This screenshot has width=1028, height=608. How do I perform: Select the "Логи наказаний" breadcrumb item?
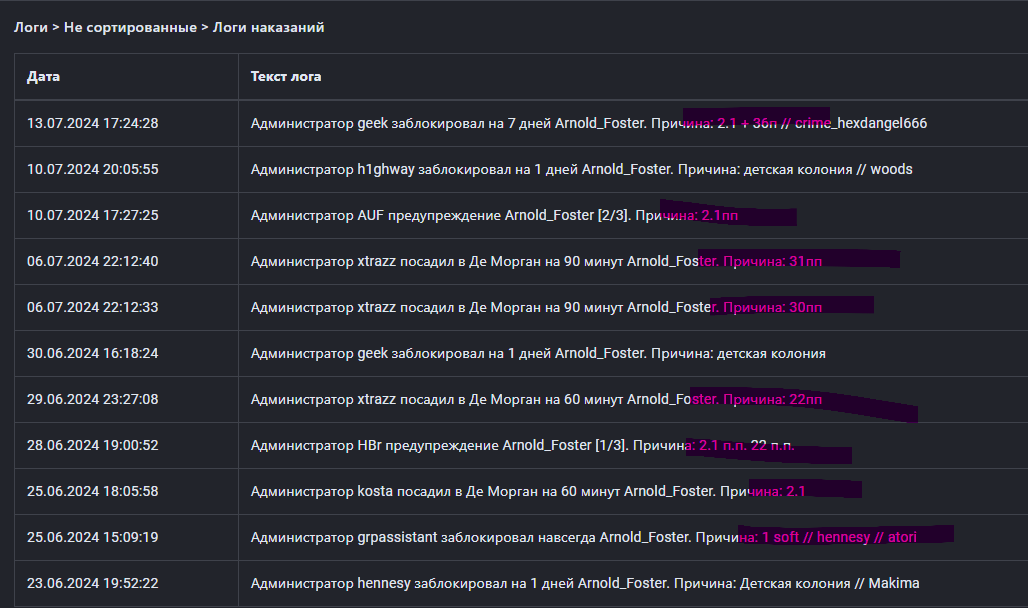click(x=268, y=28)
